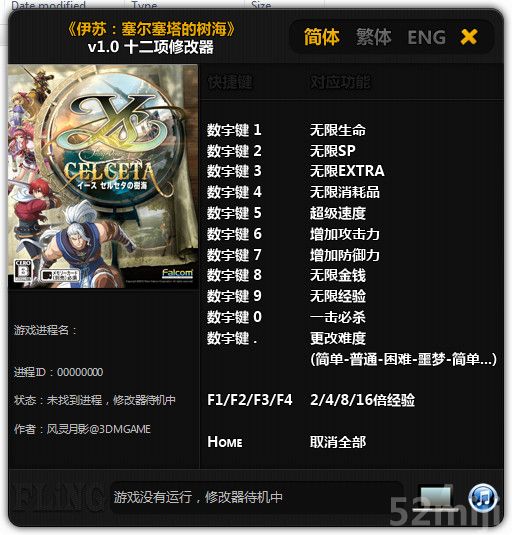Click the 增加攻击力 entry

[x=345, y=234]
